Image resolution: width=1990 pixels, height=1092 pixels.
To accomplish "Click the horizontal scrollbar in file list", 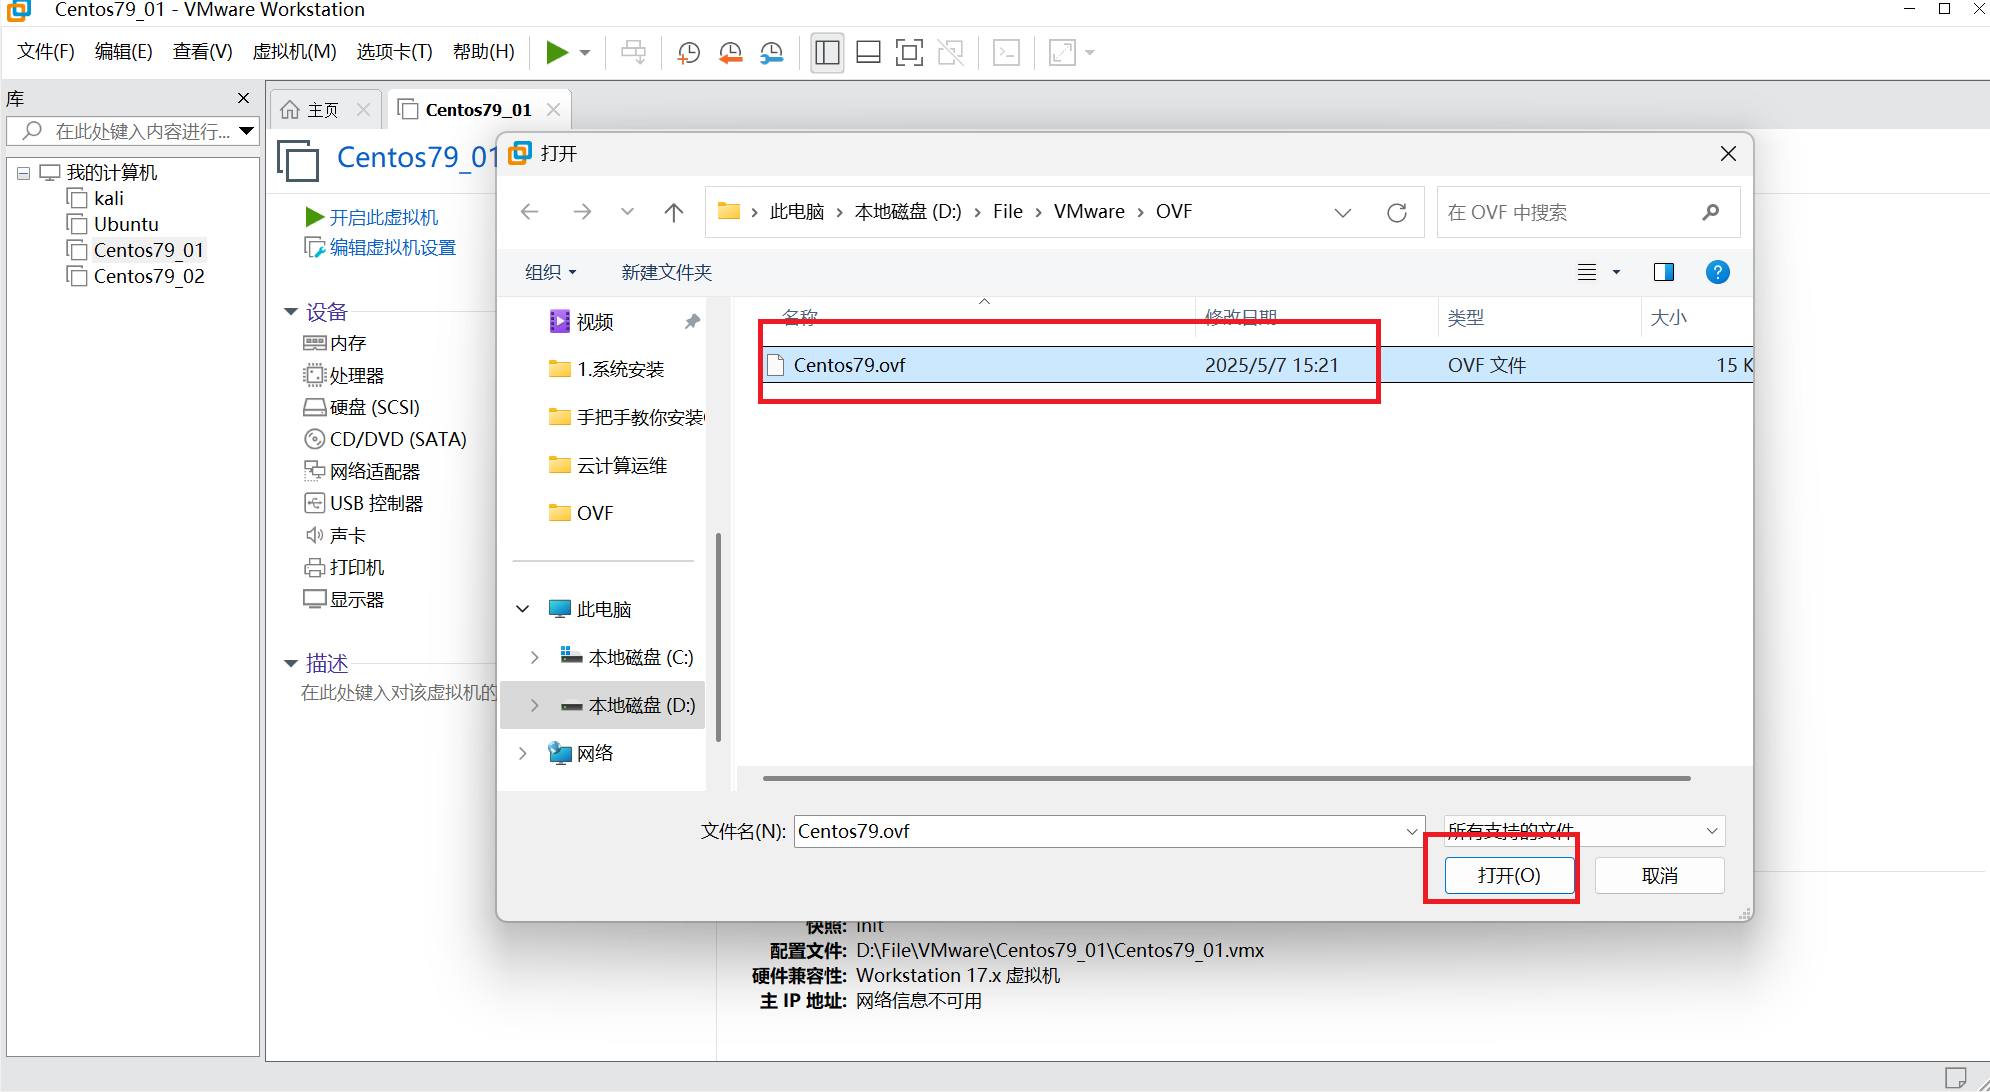I will [x=1226, y=778].
